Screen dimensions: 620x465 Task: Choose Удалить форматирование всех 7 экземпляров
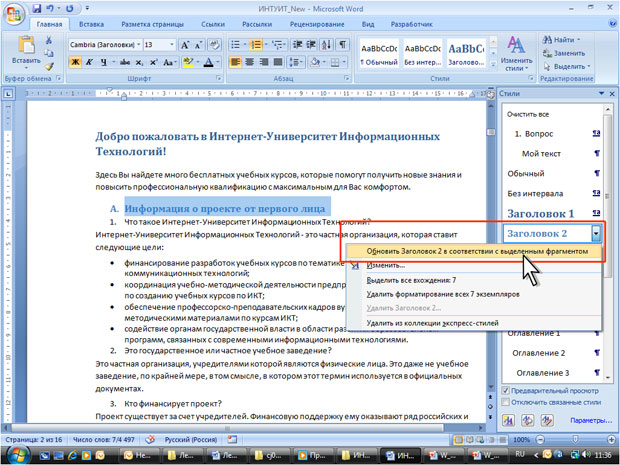click(x=443, y=294)
